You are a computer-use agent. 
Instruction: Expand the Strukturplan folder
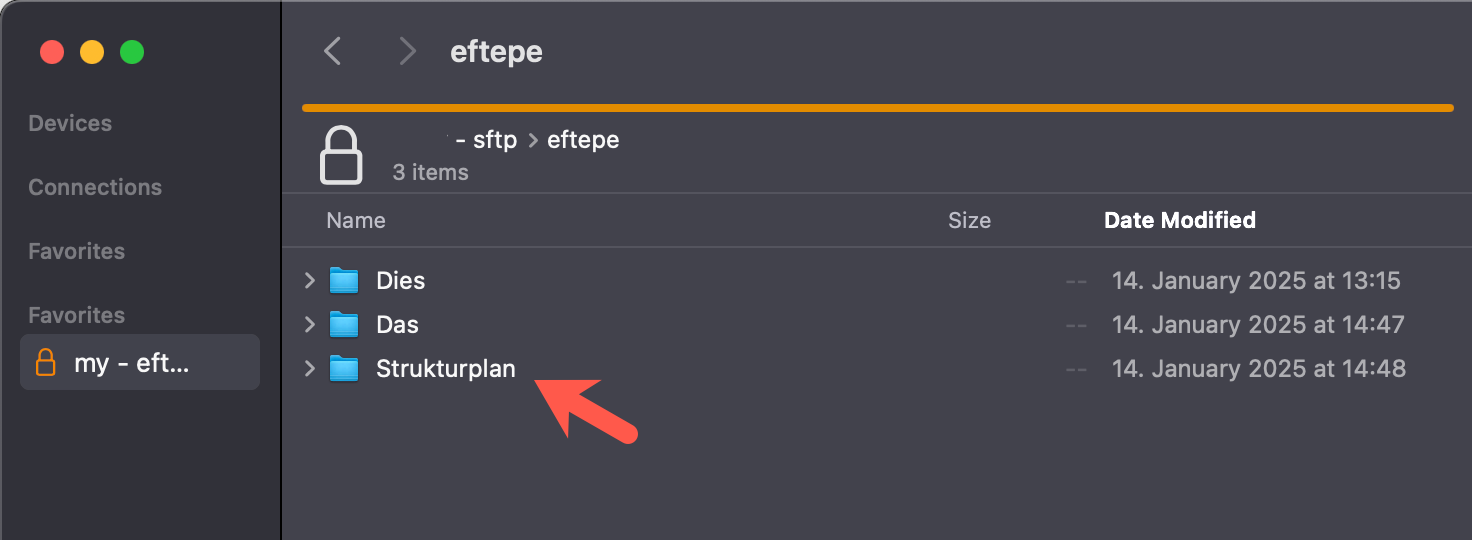pos(310,369)
